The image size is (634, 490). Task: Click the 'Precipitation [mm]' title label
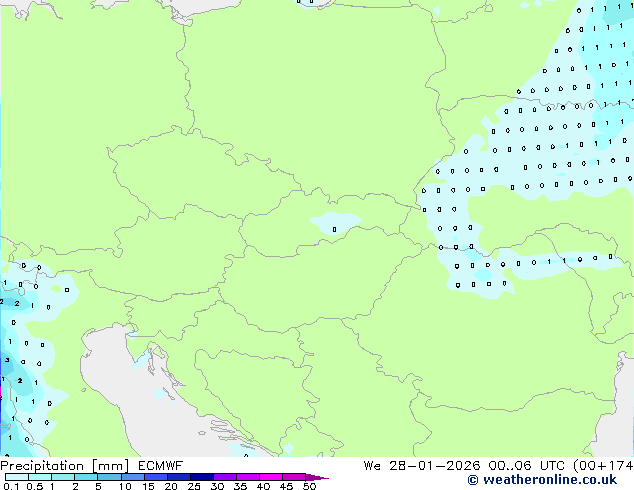65,466
